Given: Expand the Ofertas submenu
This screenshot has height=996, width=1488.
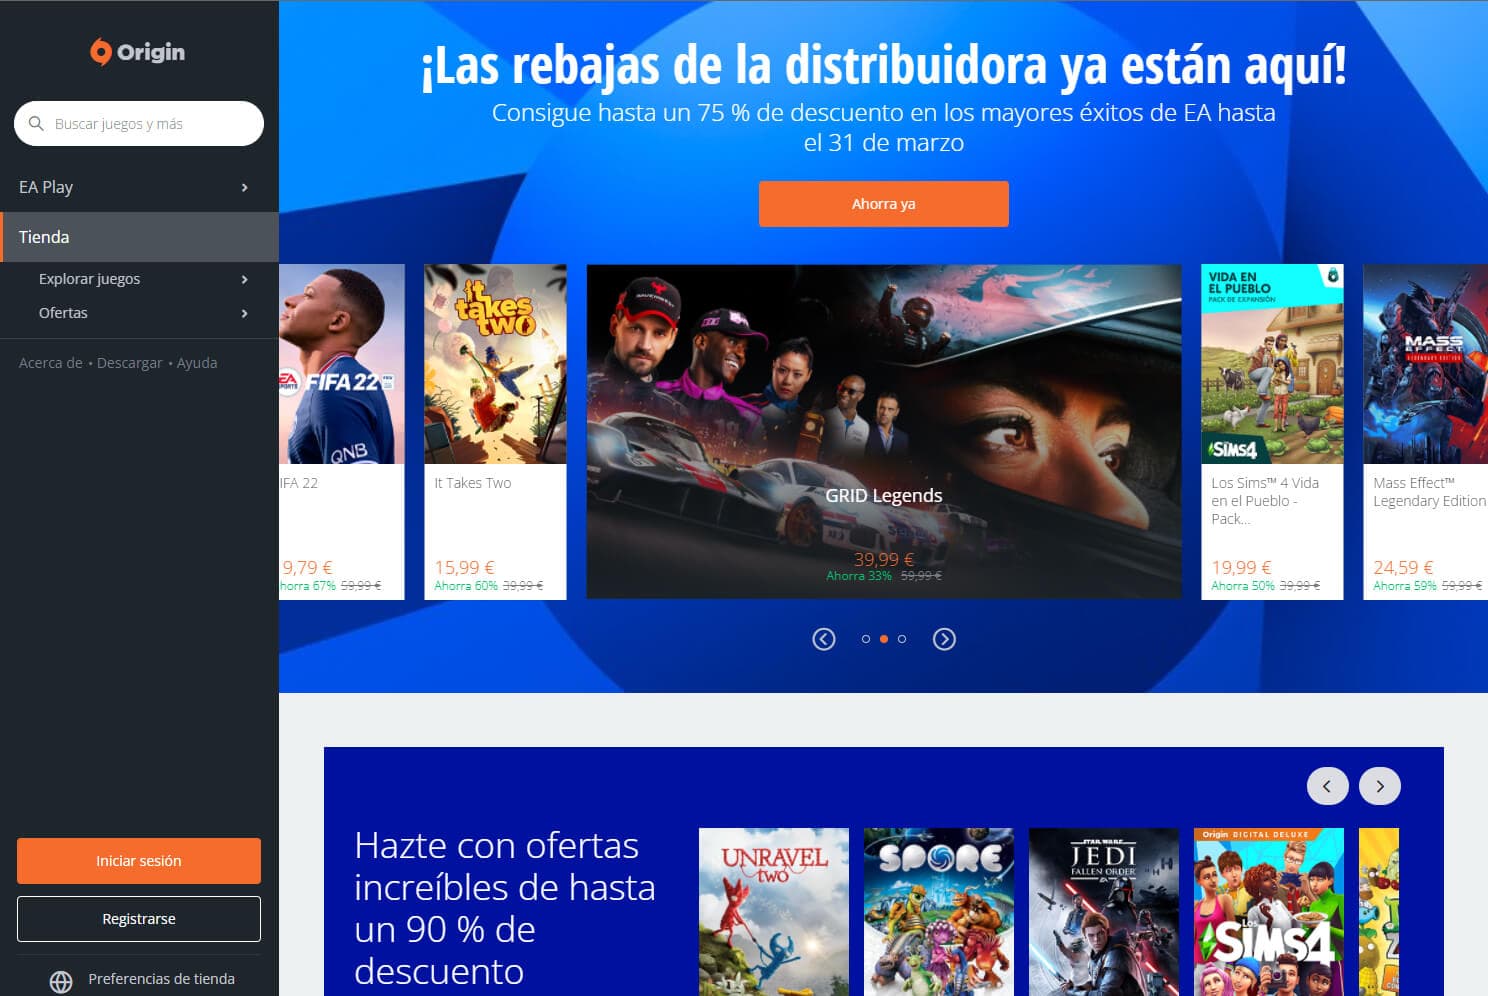Looking at the screenshot, I should (x=244, y=313).
